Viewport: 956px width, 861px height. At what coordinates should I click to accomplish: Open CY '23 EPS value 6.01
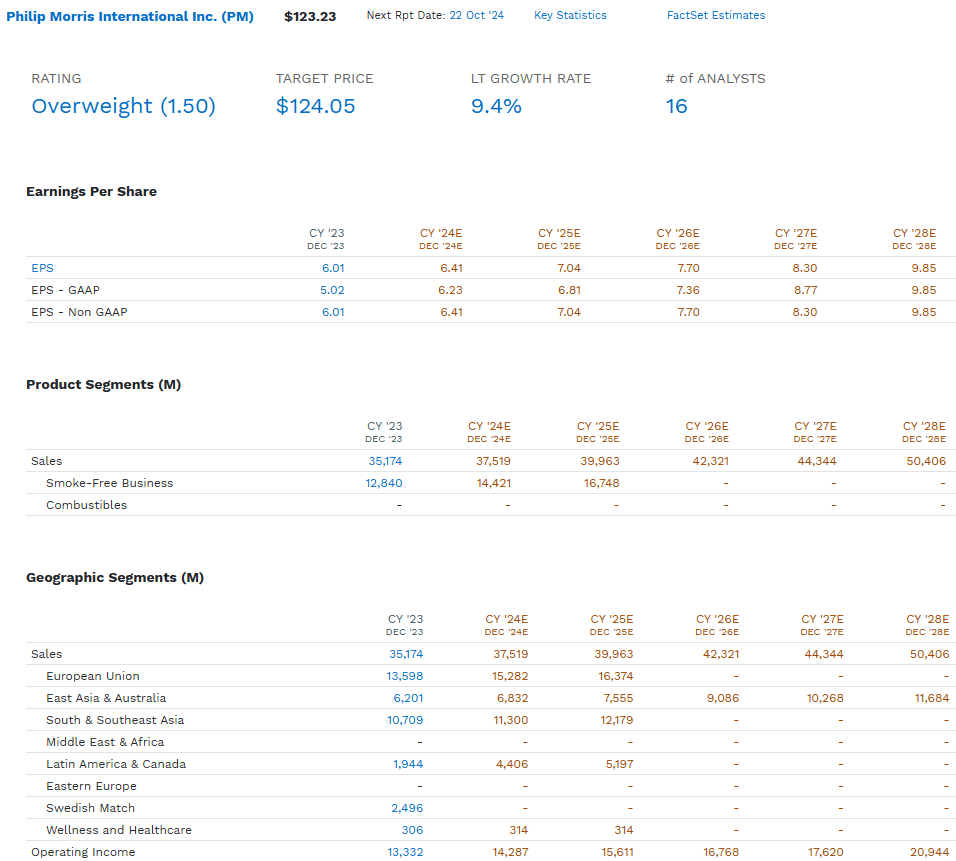335,268
